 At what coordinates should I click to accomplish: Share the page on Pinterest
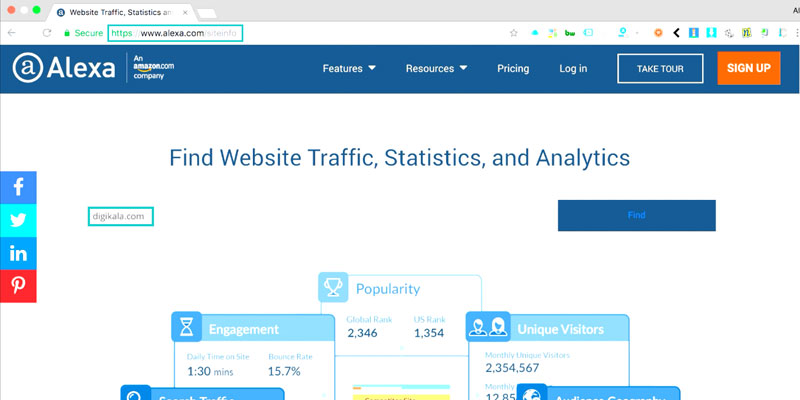(18, 286)
